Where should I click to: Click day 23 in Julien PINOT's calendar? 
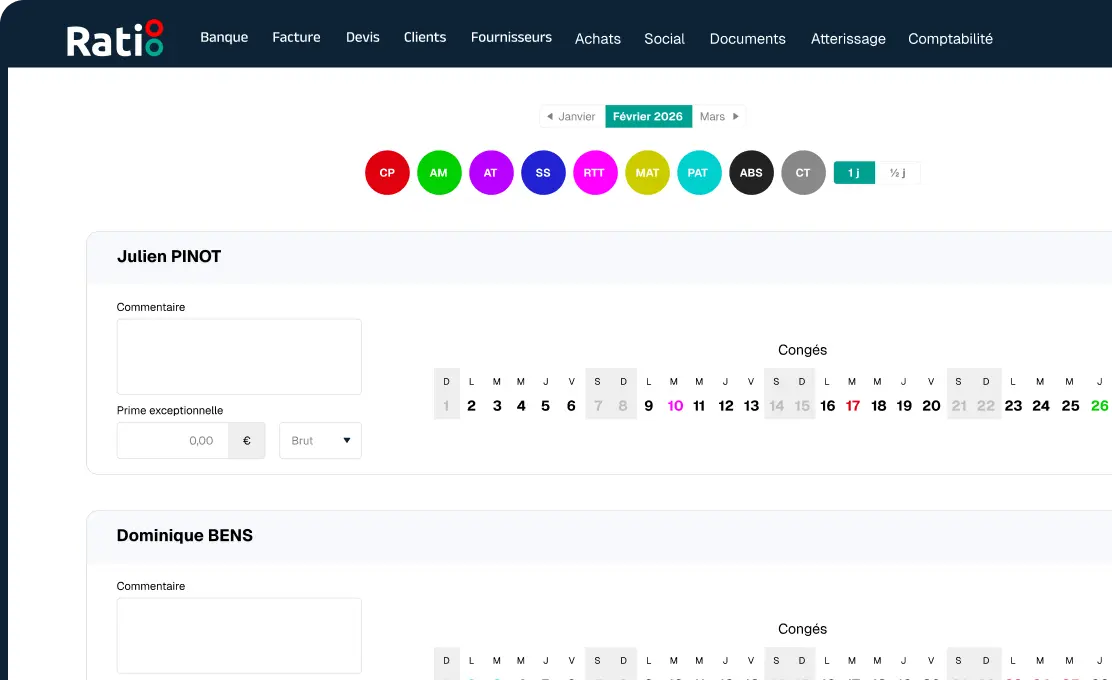(1013, 406)
